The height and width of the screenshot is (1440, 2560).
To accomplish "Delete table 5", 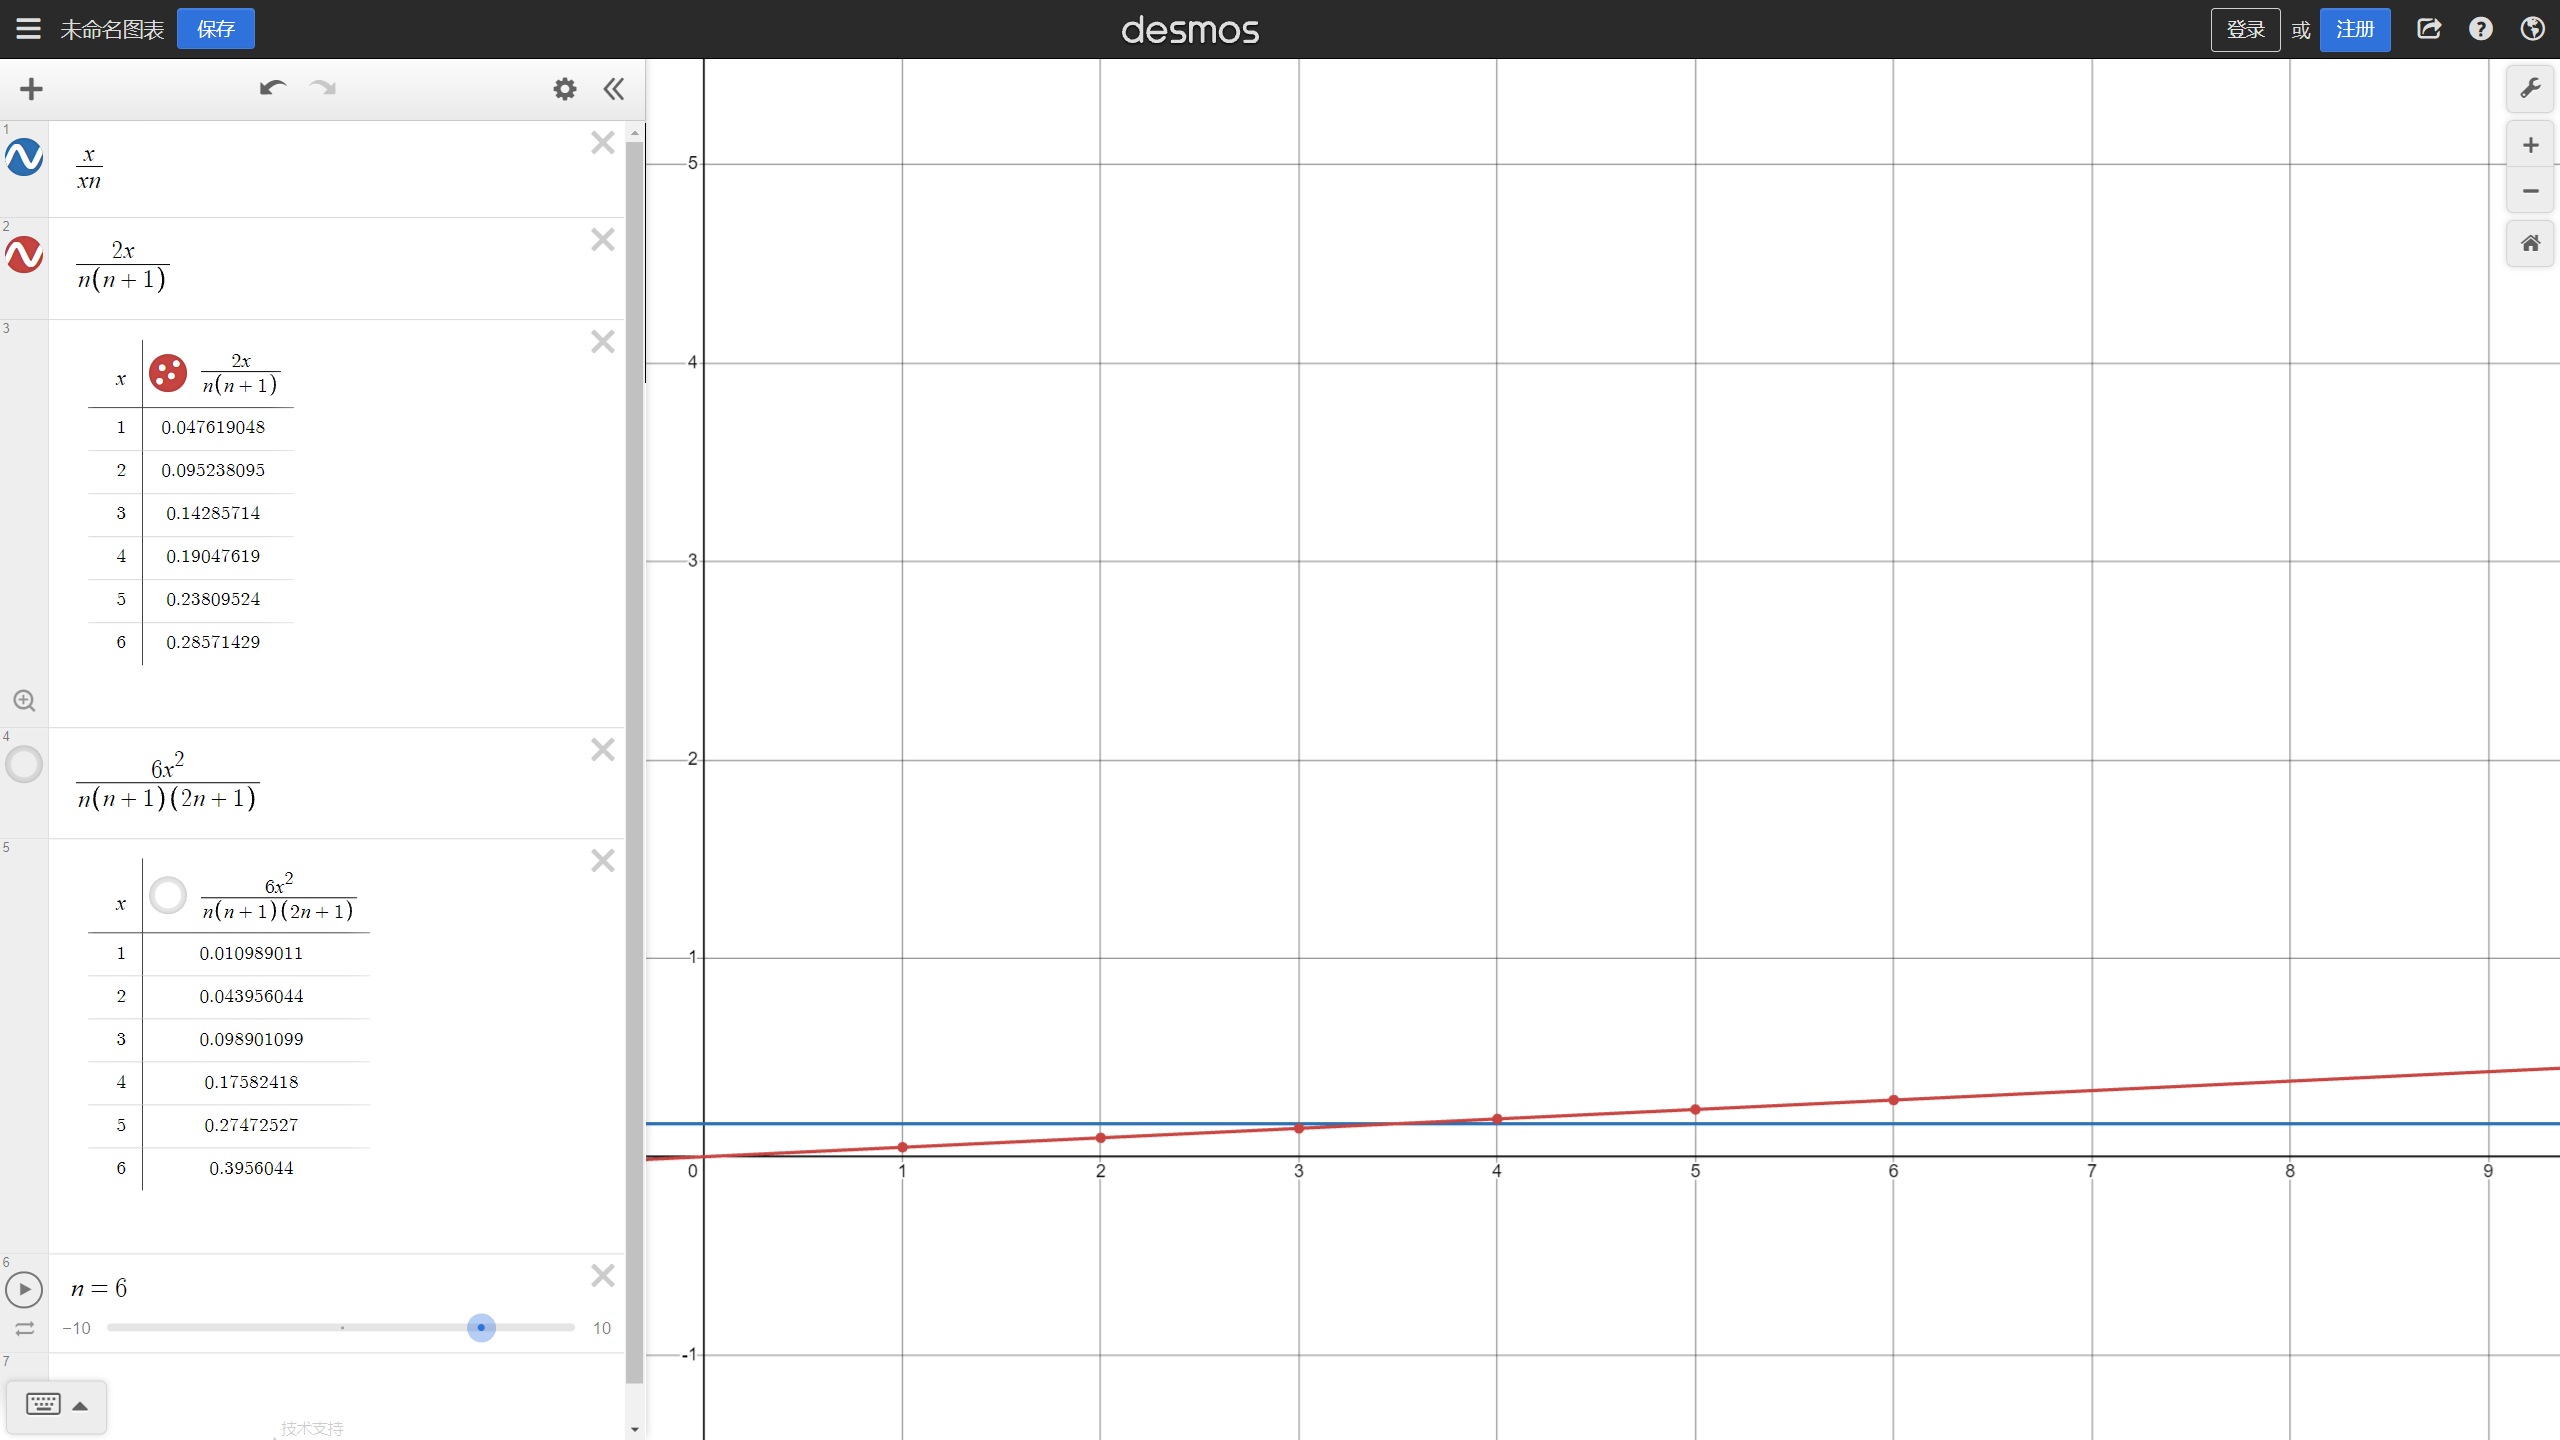I will tap(602, 861).
